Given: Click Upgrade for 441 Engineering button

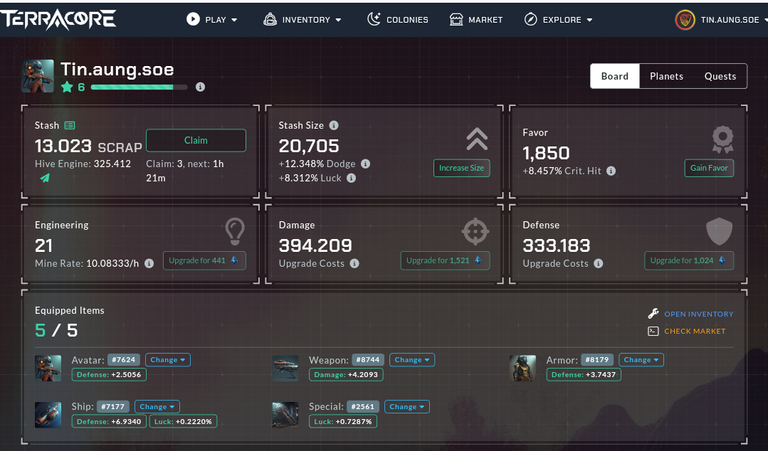Looking at the screenshot, I should pos(204,261).
